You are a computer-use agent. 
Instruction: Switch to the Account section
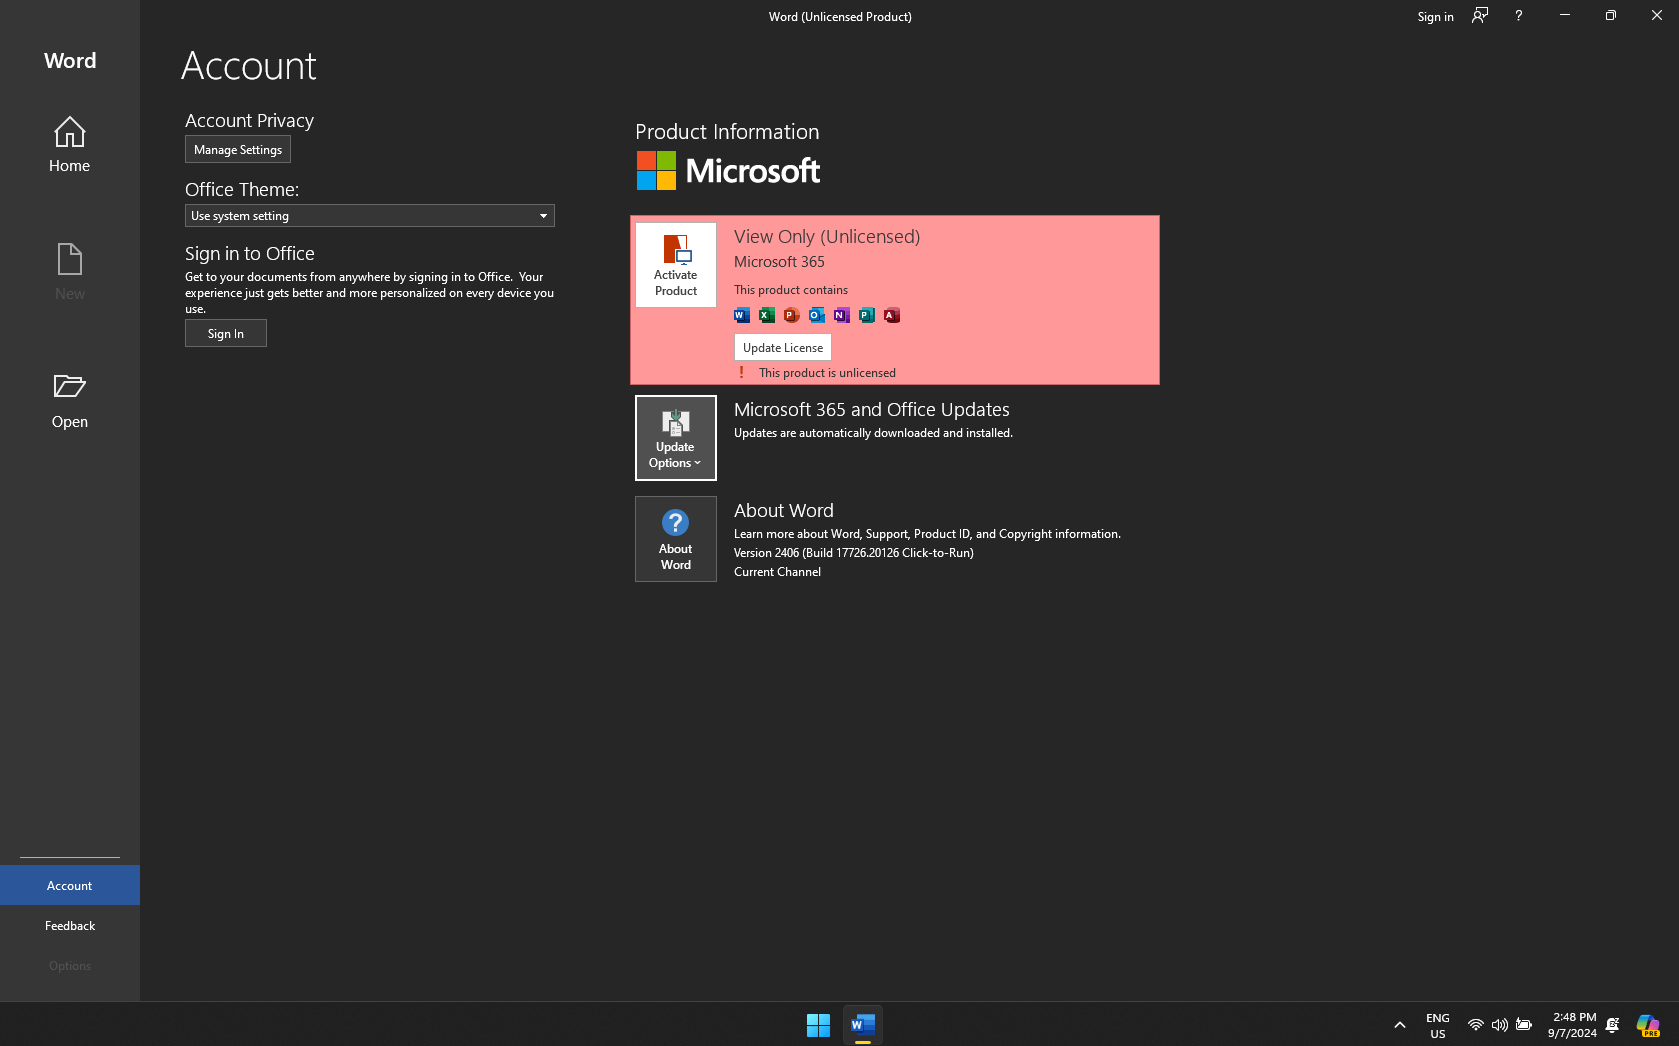(x=69, y=885)
